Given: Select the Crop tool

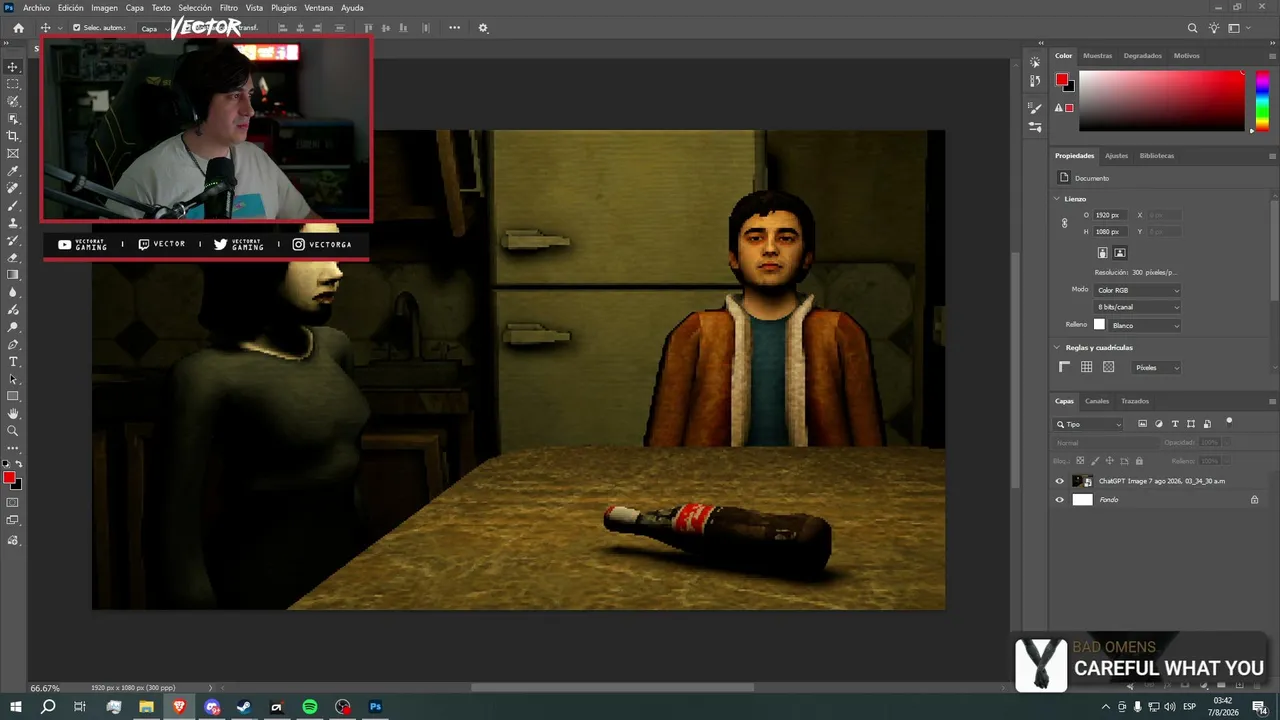Looking at the screenshot, I should [13, 136].
